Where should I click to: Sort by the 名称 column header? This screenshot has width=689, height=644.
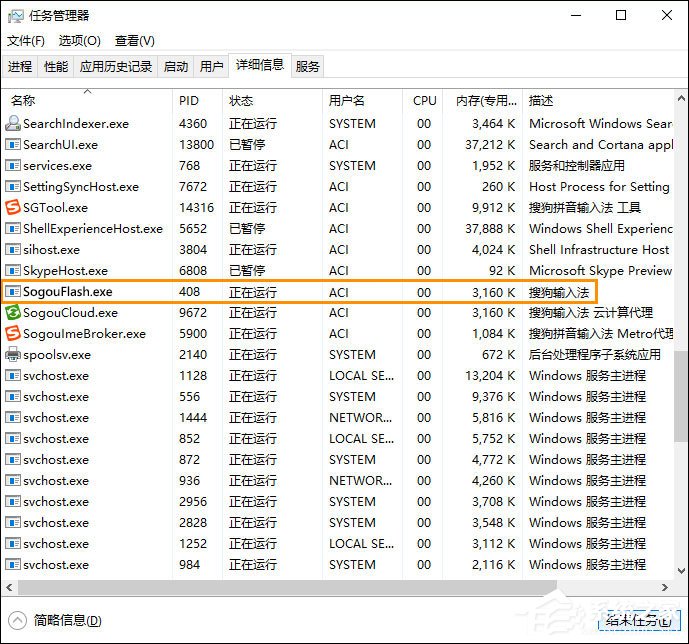click(87, 101)
